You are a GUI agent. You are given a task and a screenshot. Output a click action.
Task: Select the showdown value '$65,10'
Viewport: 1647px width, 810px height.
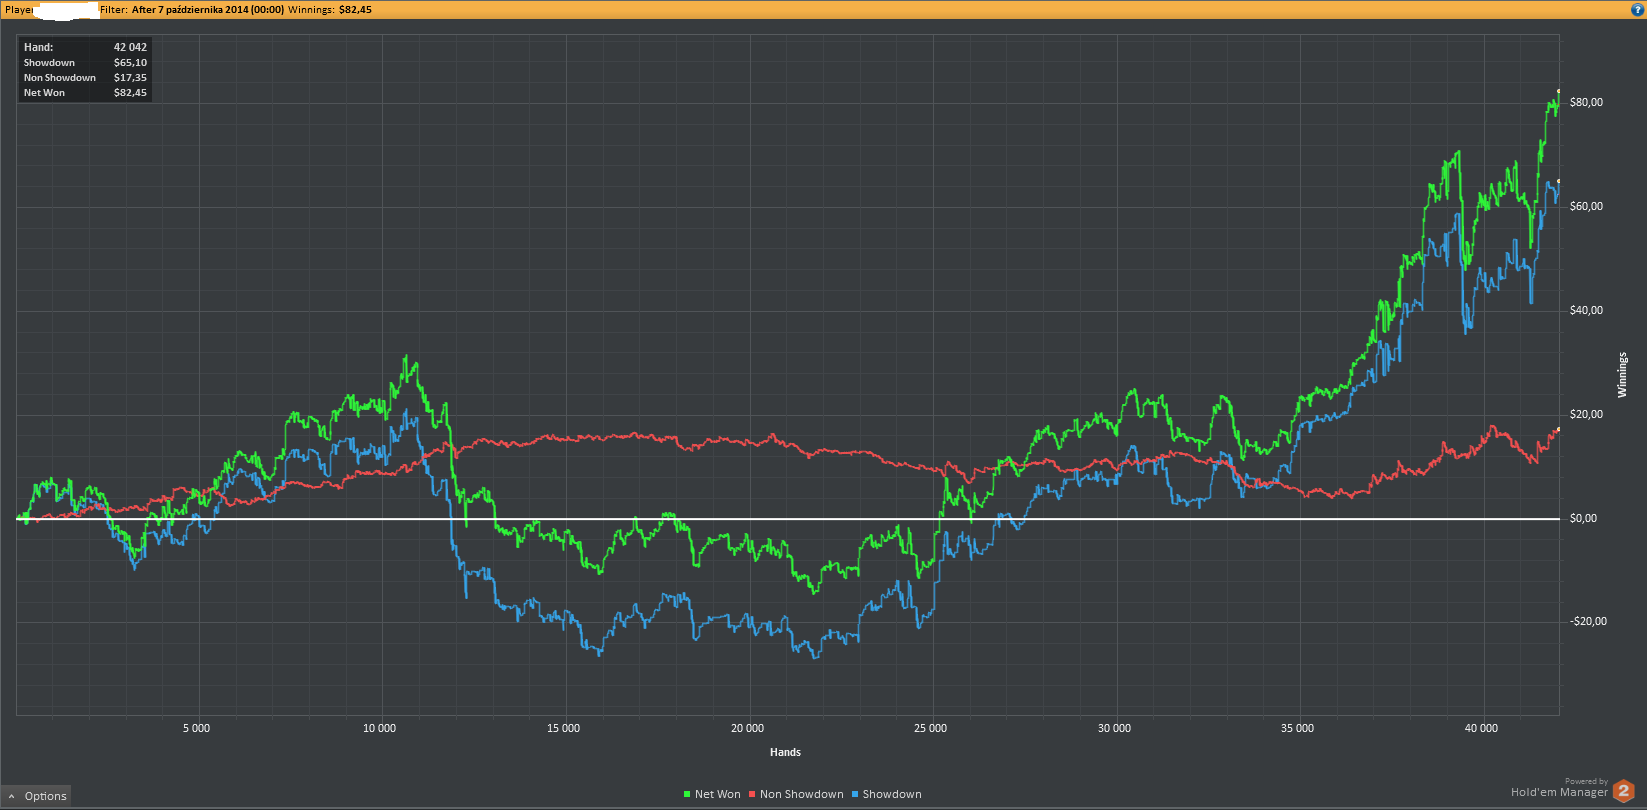(x=130, y=62)
